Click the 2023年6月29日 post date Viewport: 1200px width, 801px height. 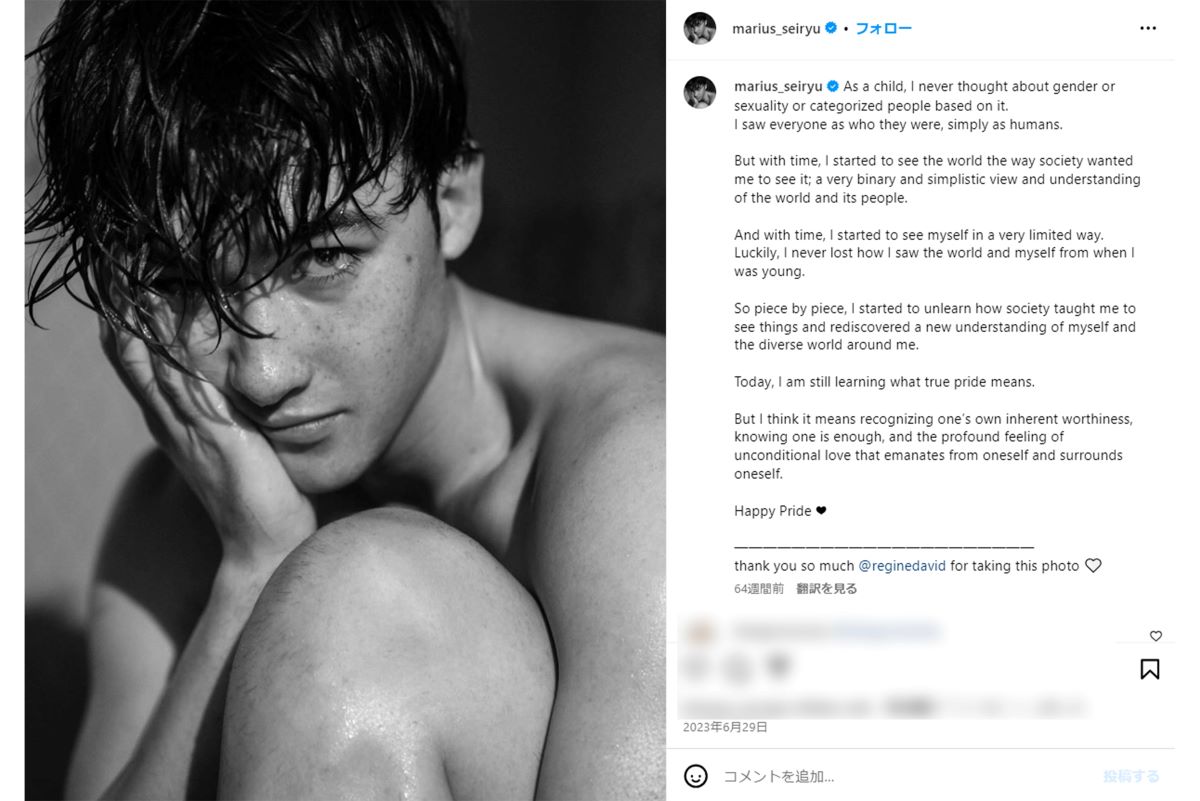click(725, 727)
